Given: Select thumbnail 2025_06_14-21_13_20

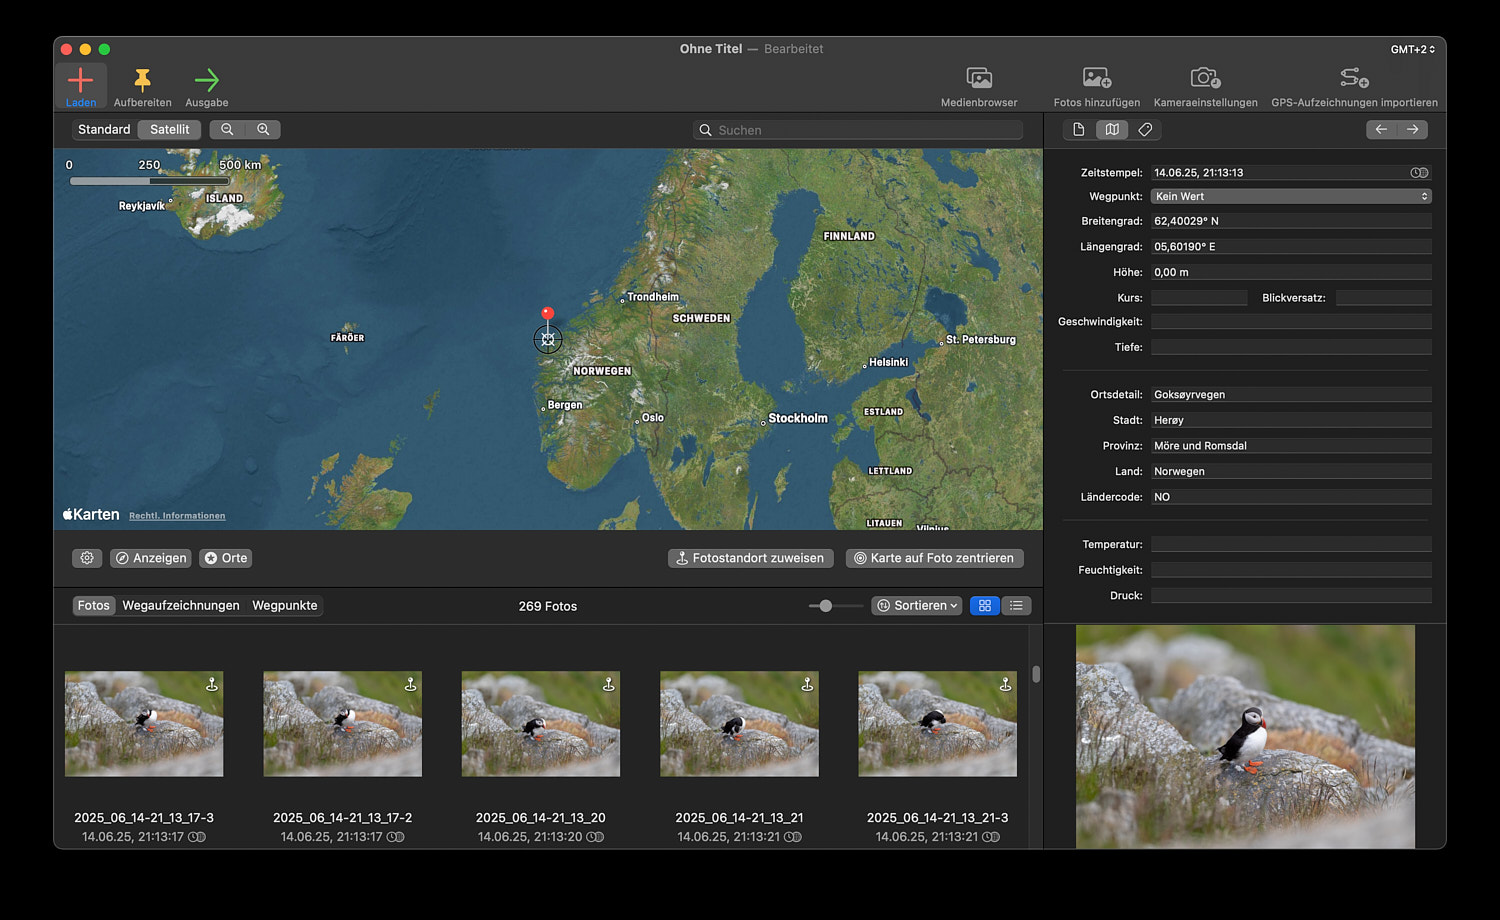Looking at the screenshot, I should pyautogui.click(x=541, y=724).
